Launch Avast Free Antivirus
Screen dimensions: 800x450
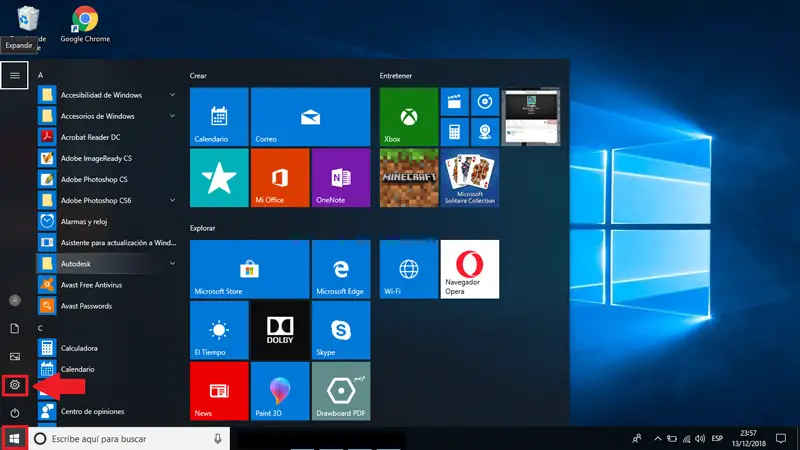coord(107,285)
